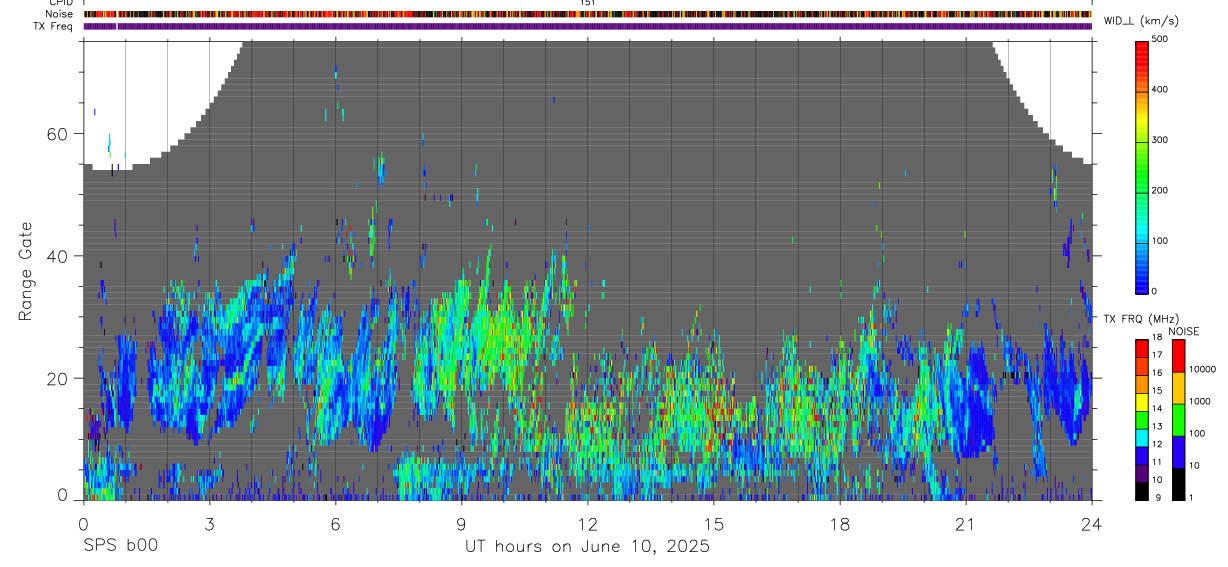Click the 24 tick on the UT hours axis
Screen dimensions: 1228x567
[1092, 523]
